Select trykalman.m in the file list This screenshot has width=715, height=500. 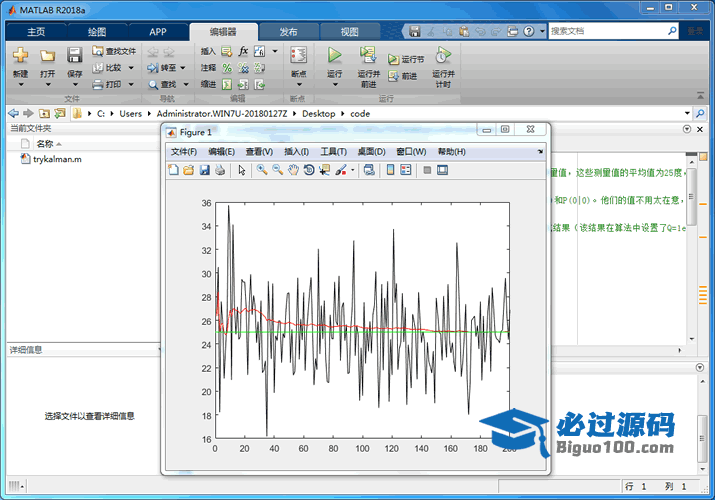tap(57, 158)
